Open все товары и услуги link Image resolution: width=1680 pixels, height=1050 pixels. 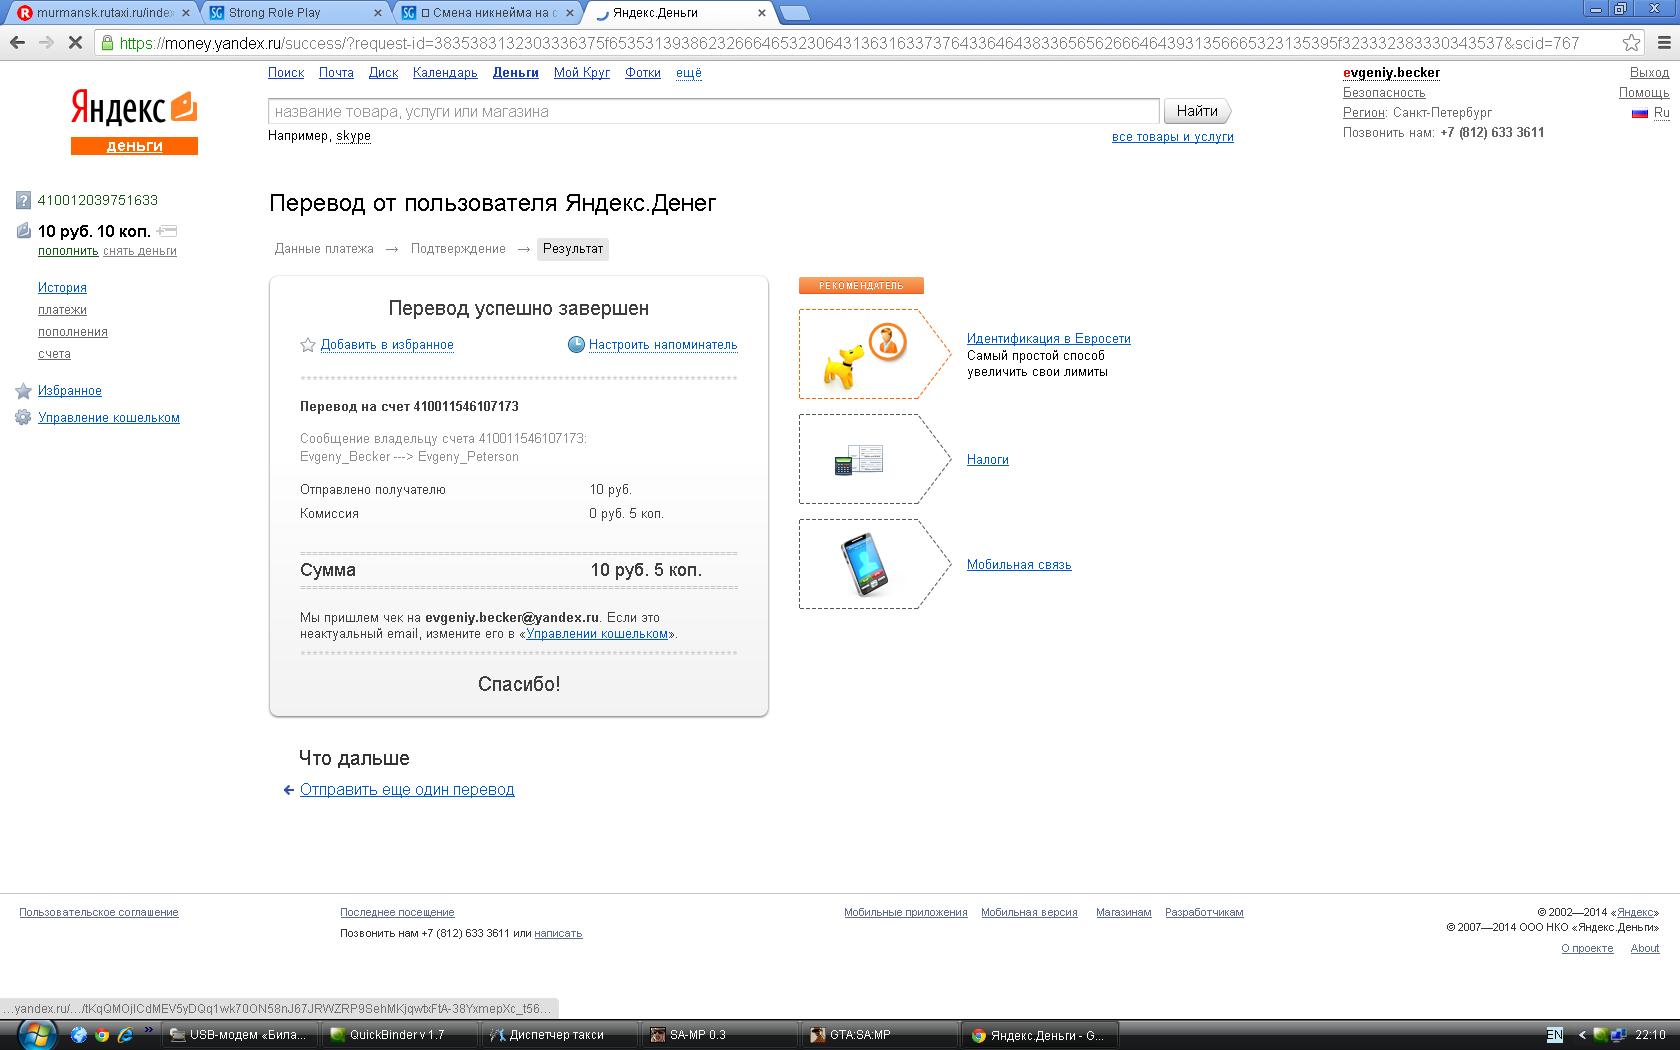[x=1173, y=137]
